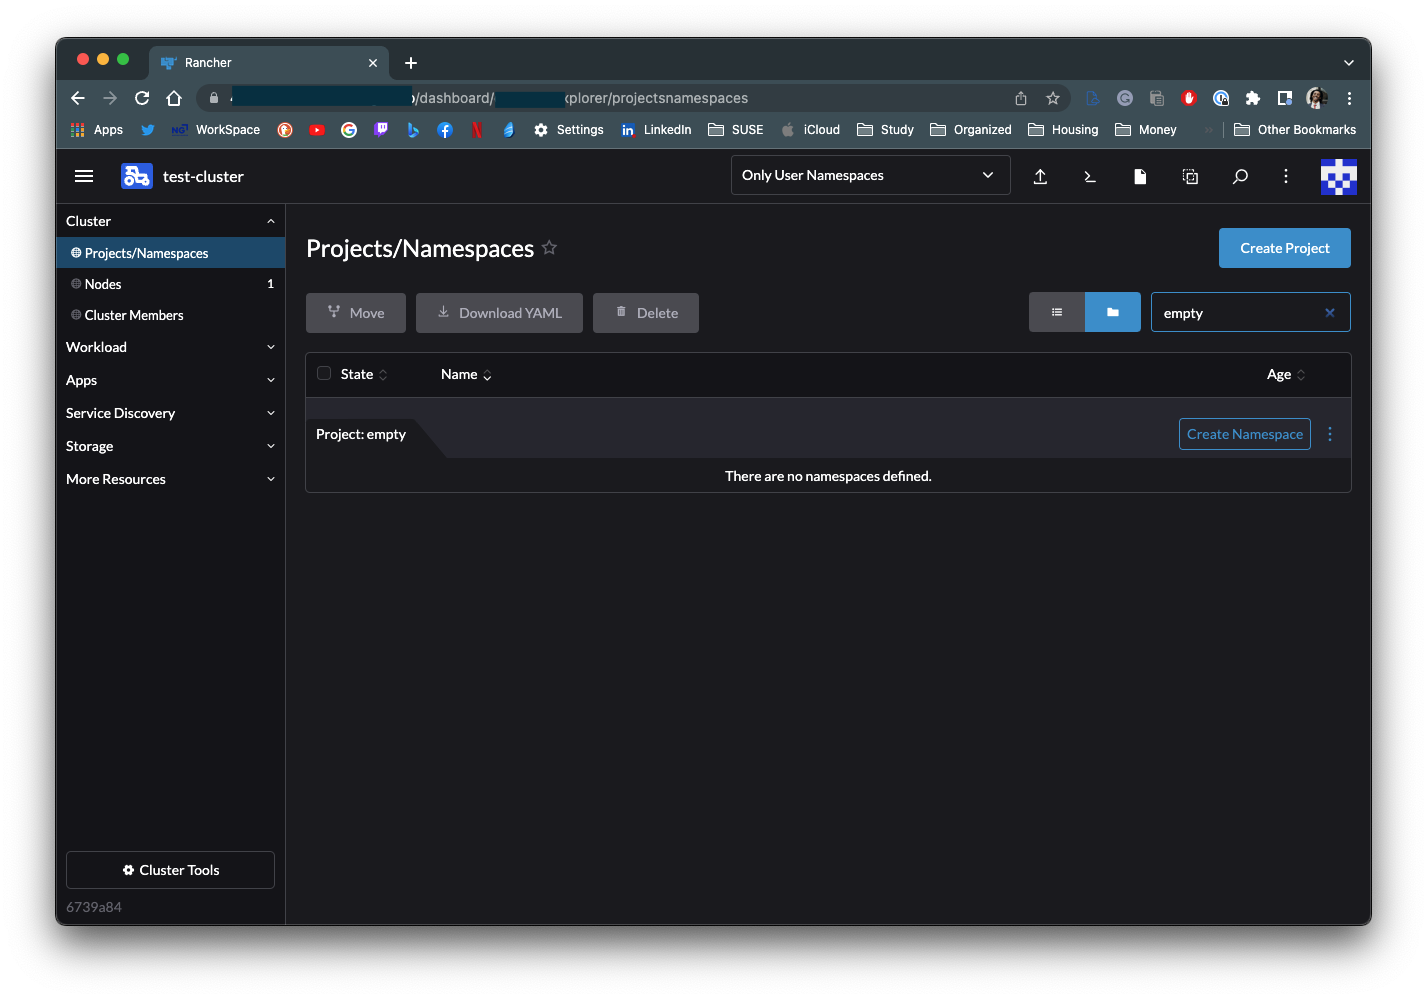Favorite the Projects/Namespaces page star

click(x=549, y=248)
